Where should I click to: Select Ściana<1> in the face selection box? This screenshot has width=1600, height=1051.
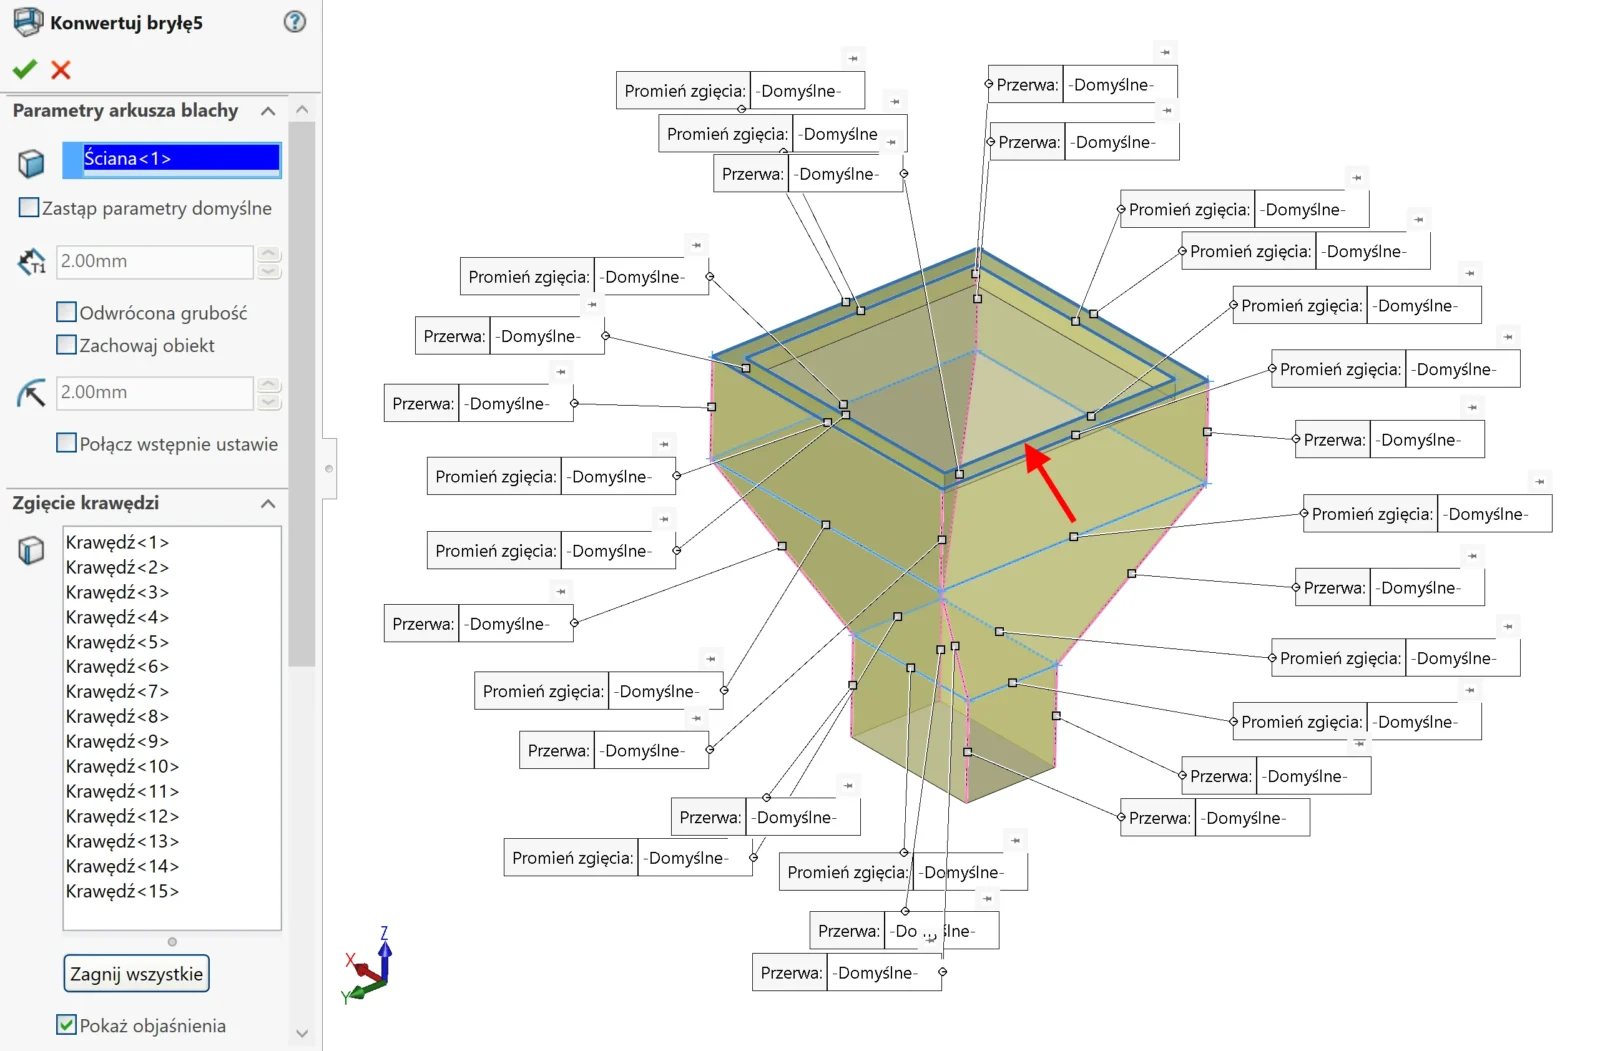point(172,159)
